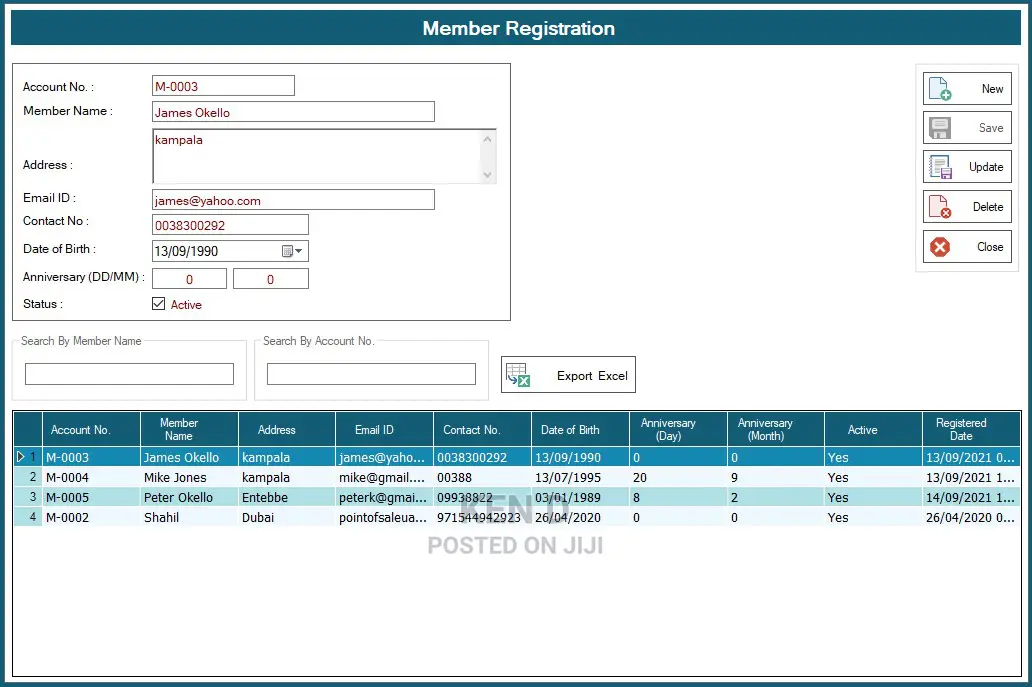Select the row 2 header cell
1032x687 pixels.
[x=28, y=477]
